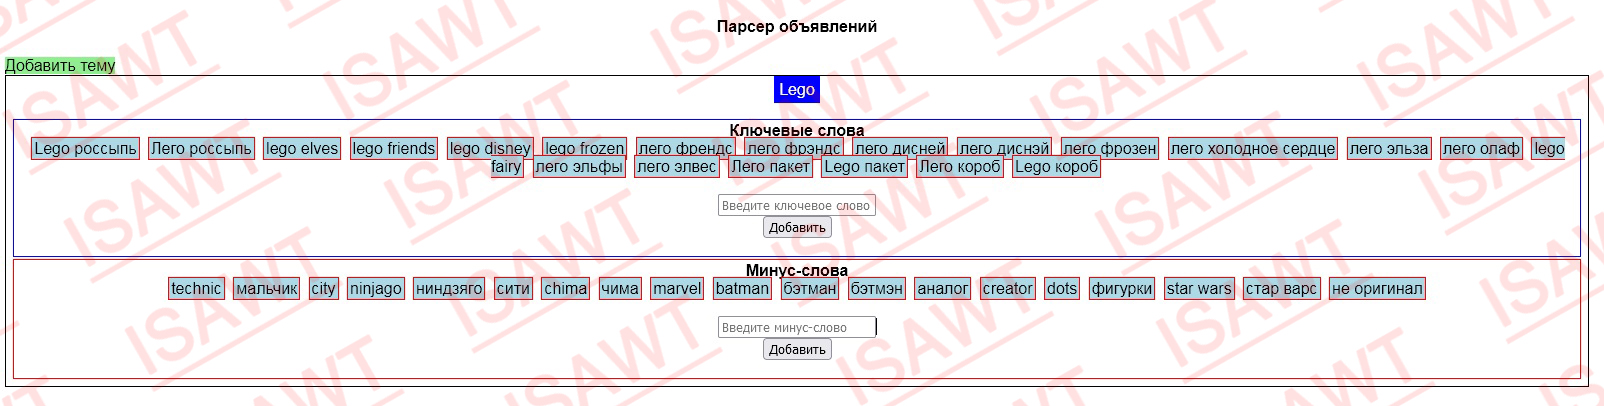Click the 'чима' minus-word tag

(x=620, y=288)
